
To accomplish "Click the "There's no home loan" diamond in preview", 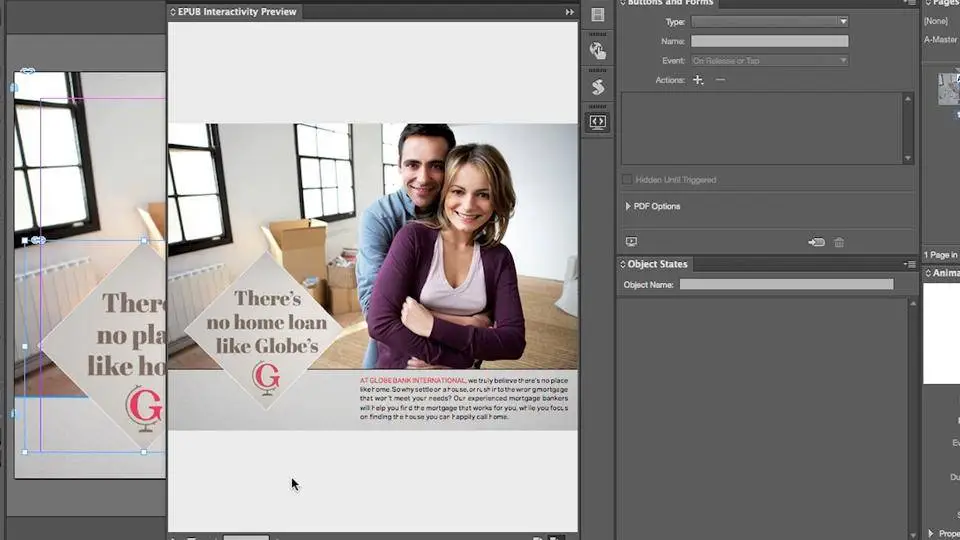I will (x=266, y=331).
